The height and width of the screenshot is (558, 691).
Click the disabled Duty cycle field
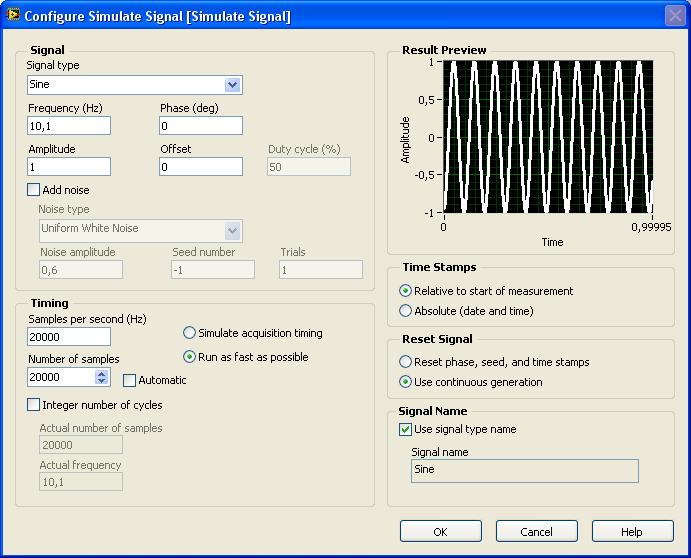(x=308, y=167)
